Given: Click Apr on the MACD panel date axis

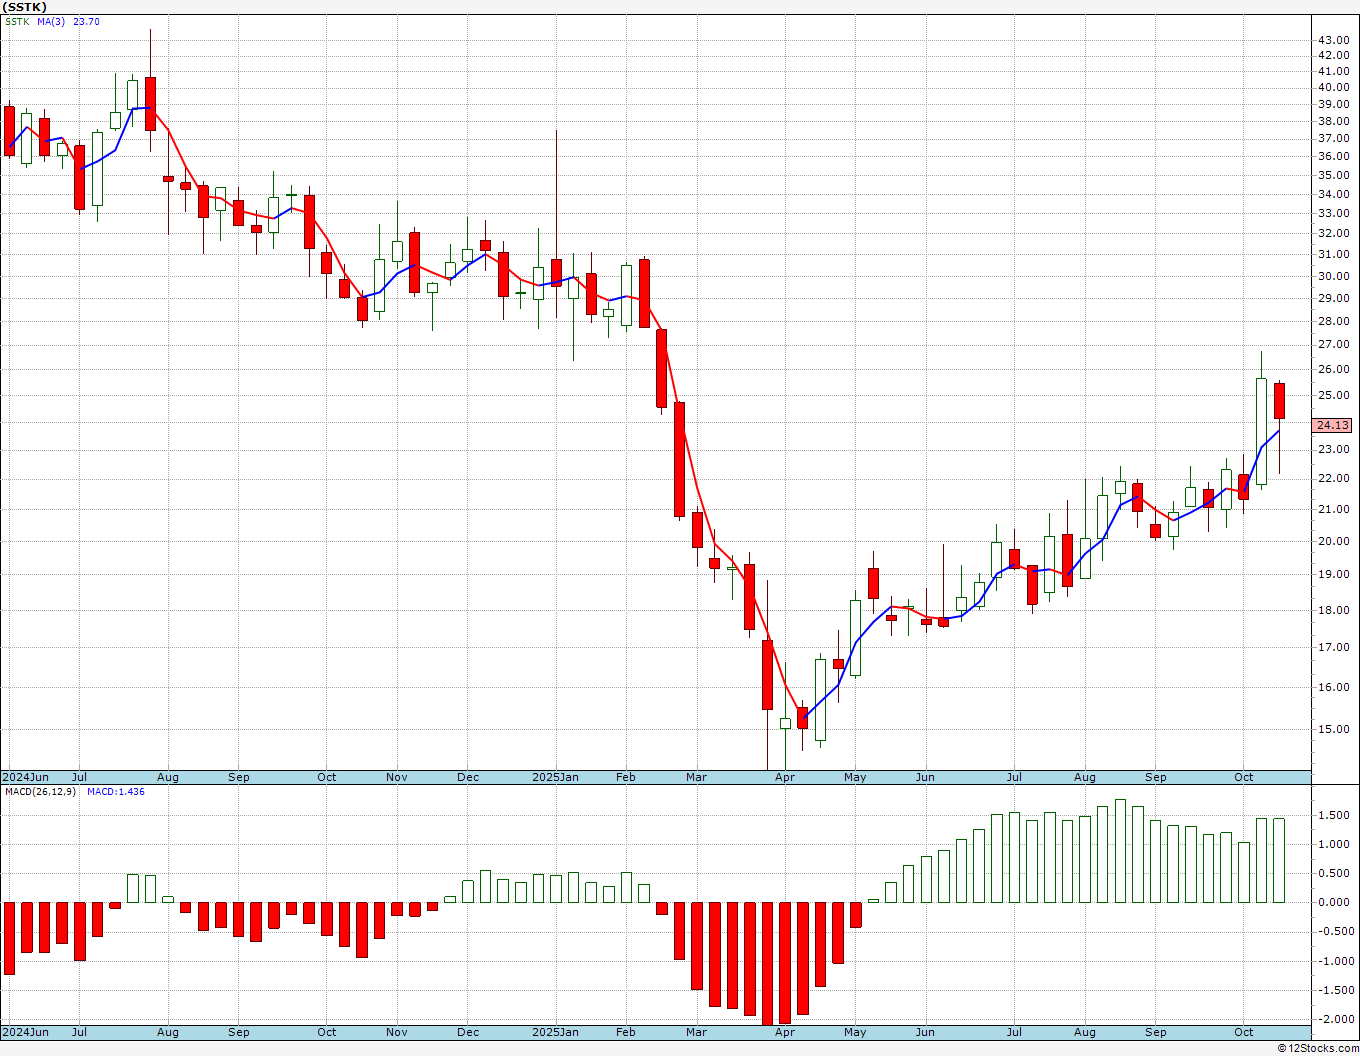Looking at the screenshot, I should 785,1032.
